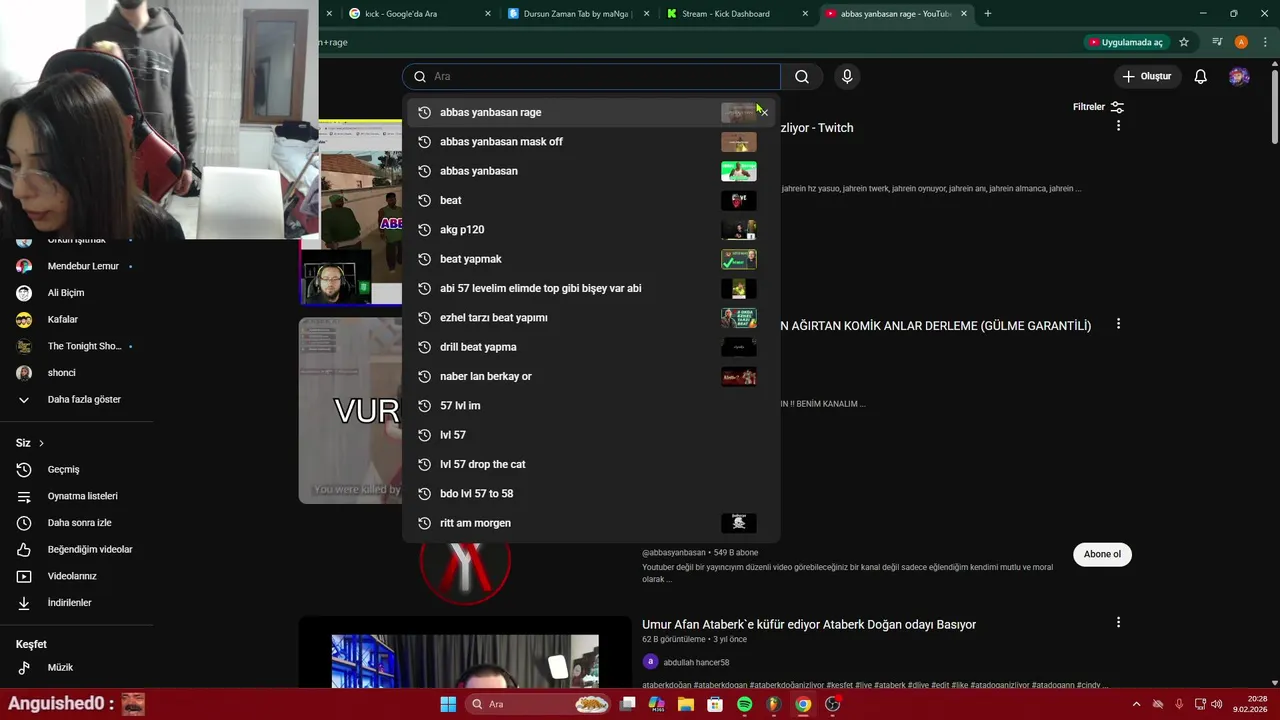Open a new browser tab with plus

point(987,14)
